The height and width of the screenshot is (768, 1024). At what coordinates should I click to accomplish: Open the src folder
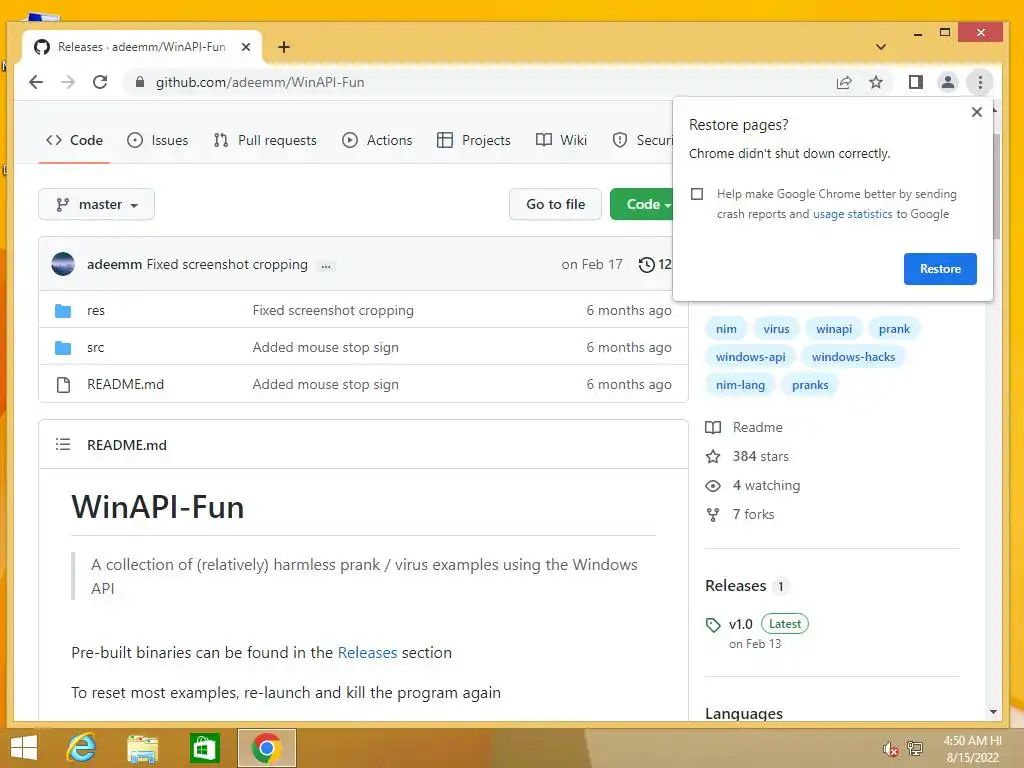95,347
